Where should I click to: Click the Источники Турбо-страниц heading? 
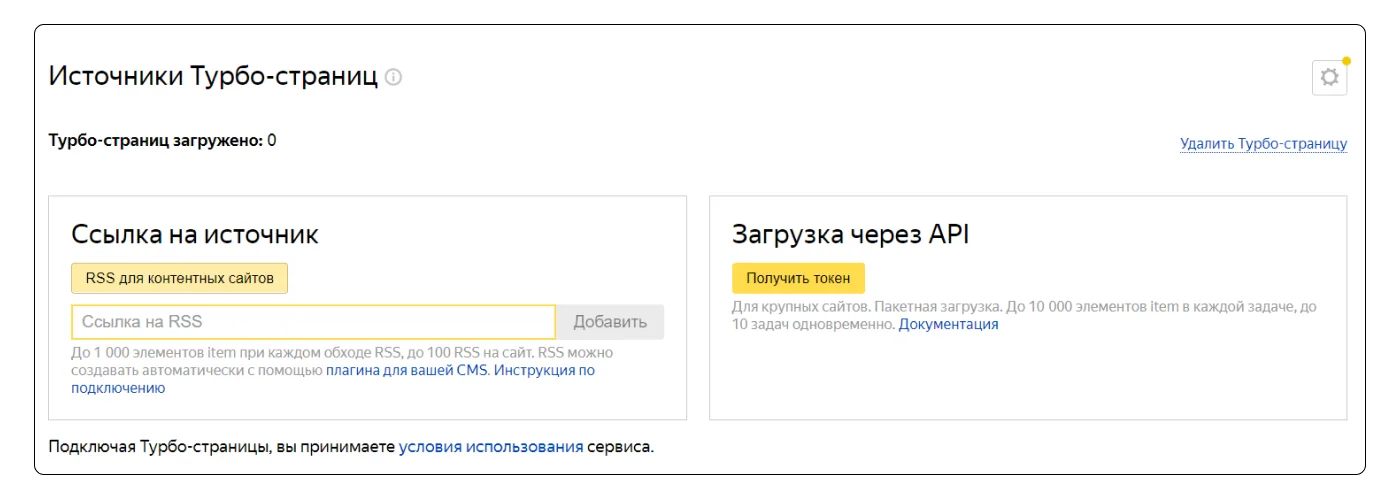pos(213,77)
